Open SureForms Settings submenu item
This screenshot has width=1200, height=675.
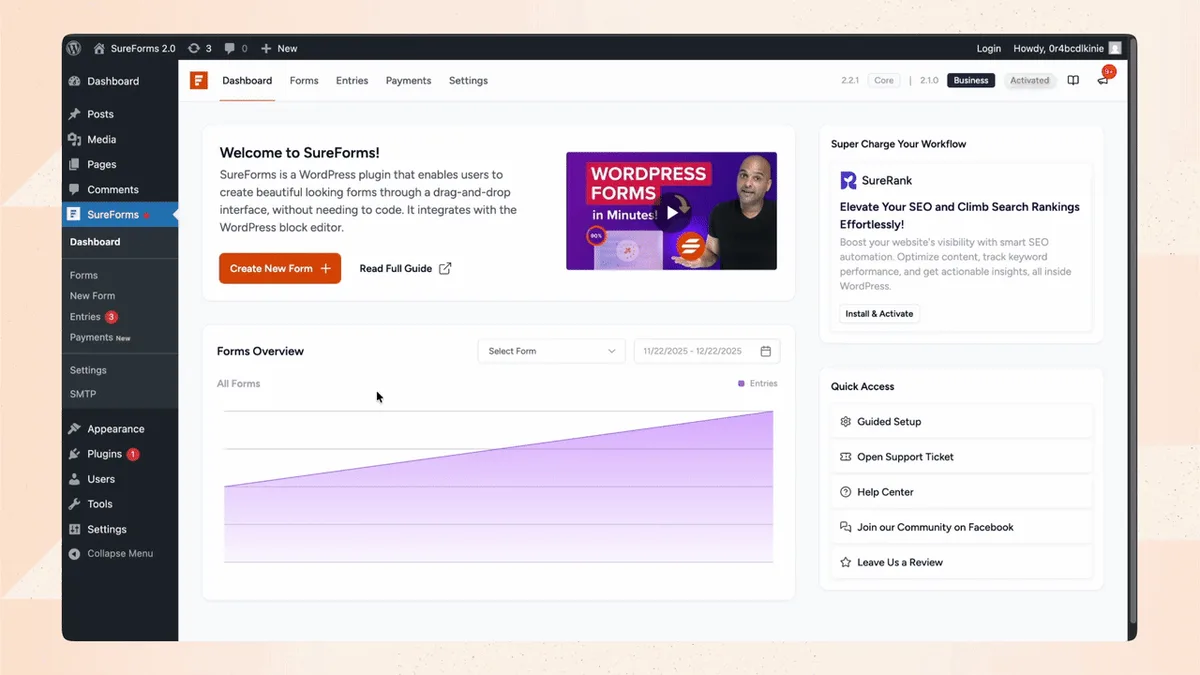(88, 370)
